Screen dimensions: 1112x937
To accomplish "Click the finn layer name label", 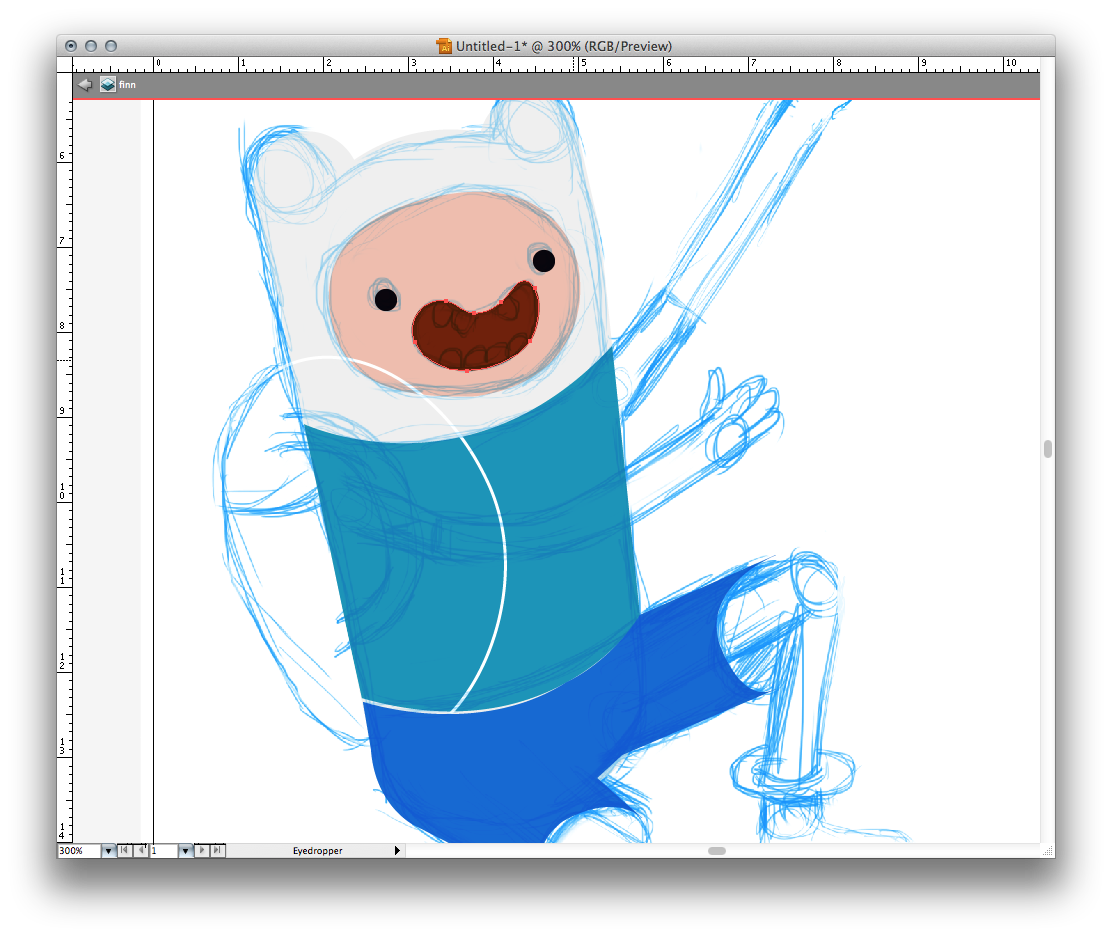I will [128, 85].
